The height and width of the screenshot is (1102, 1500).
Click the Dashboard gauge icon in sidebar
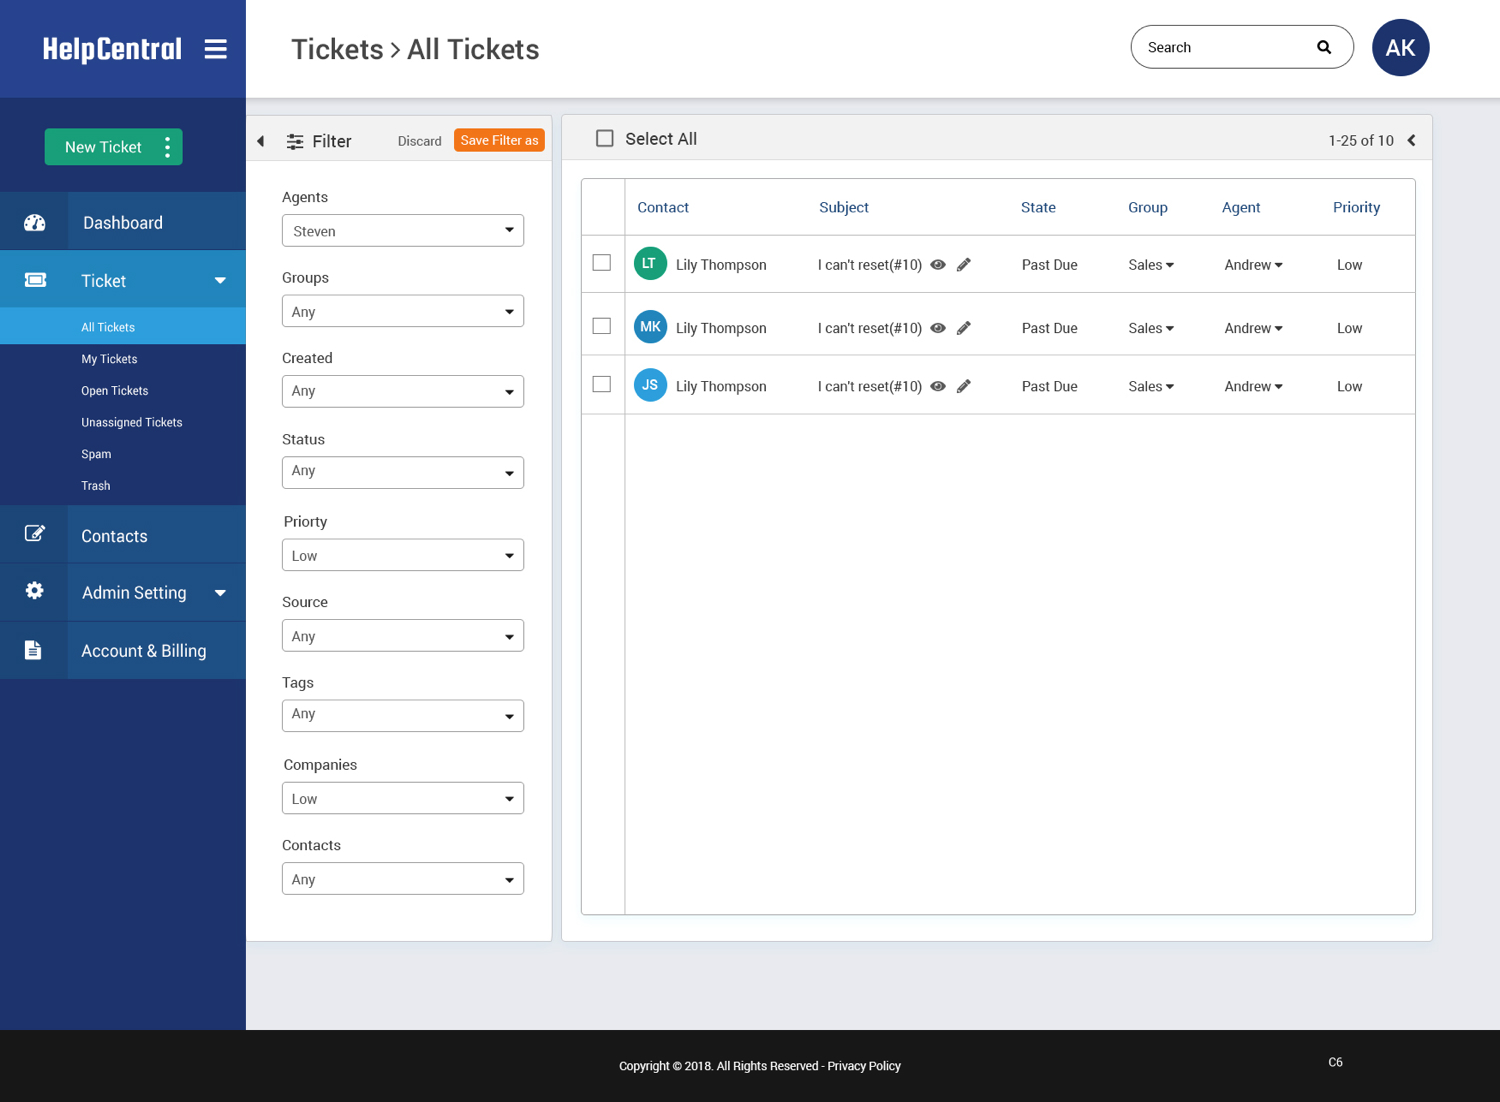[35, 222]
